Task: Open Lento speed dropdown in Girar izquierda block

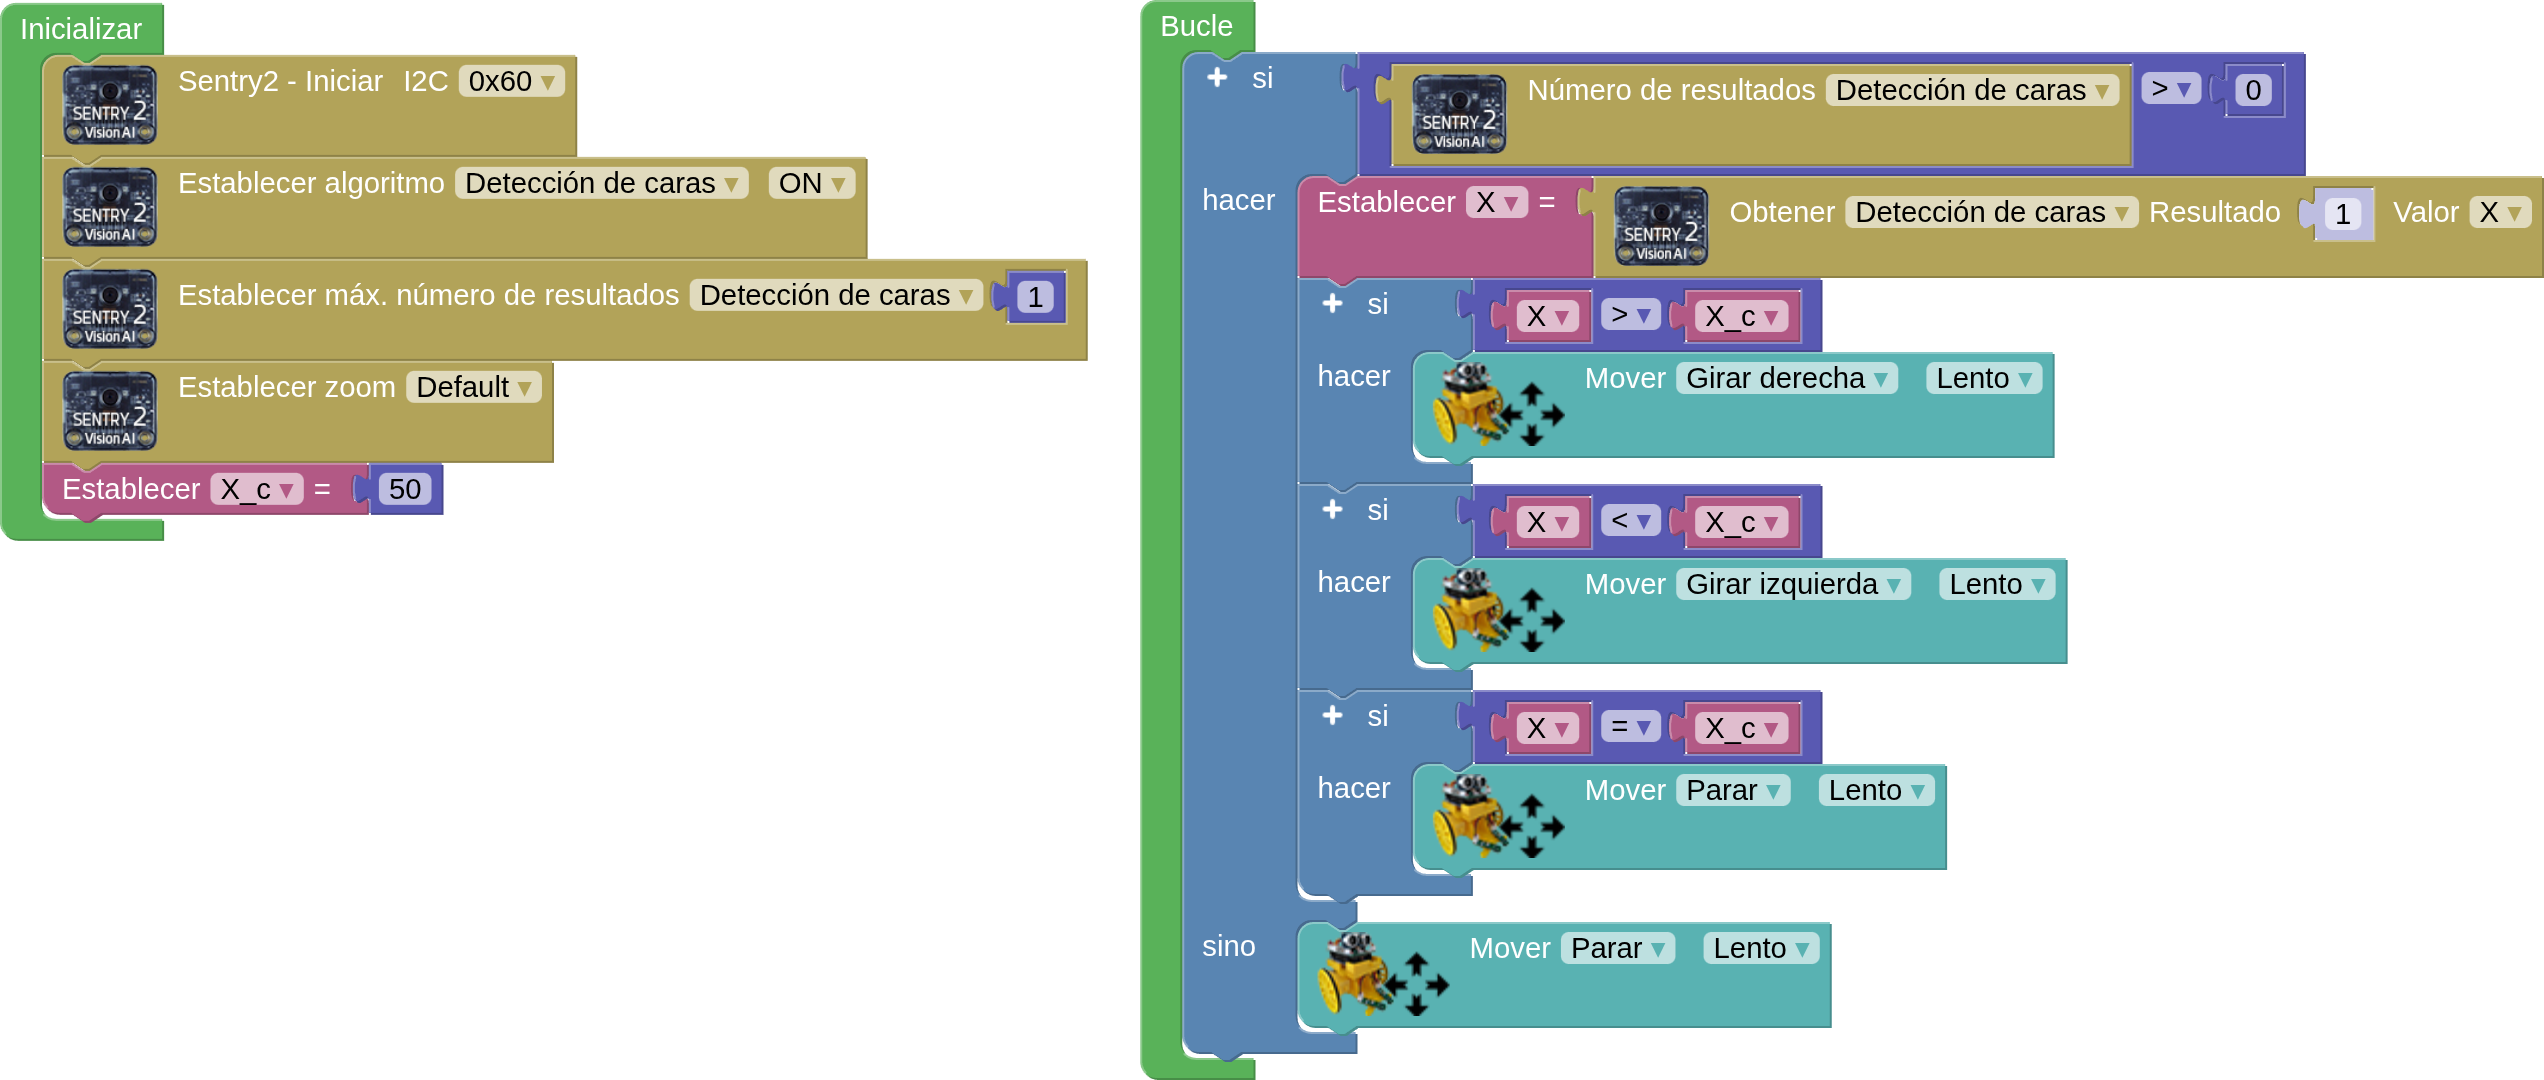Action: [x=1996, y=584]
